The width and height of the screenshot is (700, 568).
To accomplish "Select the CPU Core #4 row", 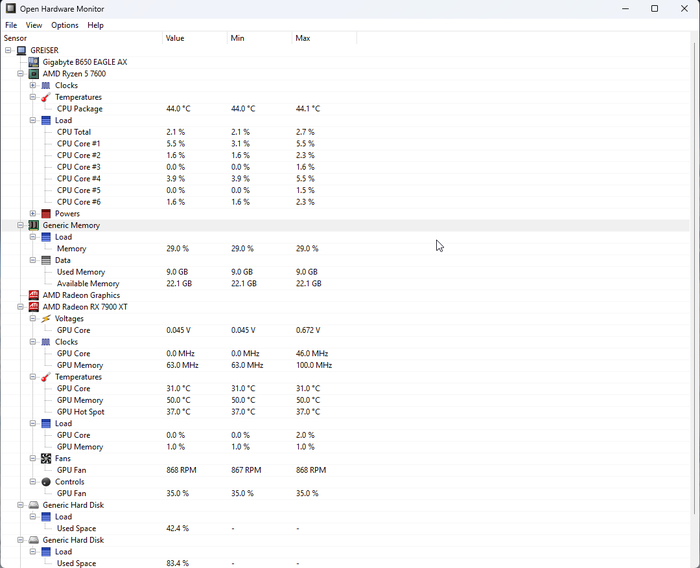I will [x=346, y=179].
